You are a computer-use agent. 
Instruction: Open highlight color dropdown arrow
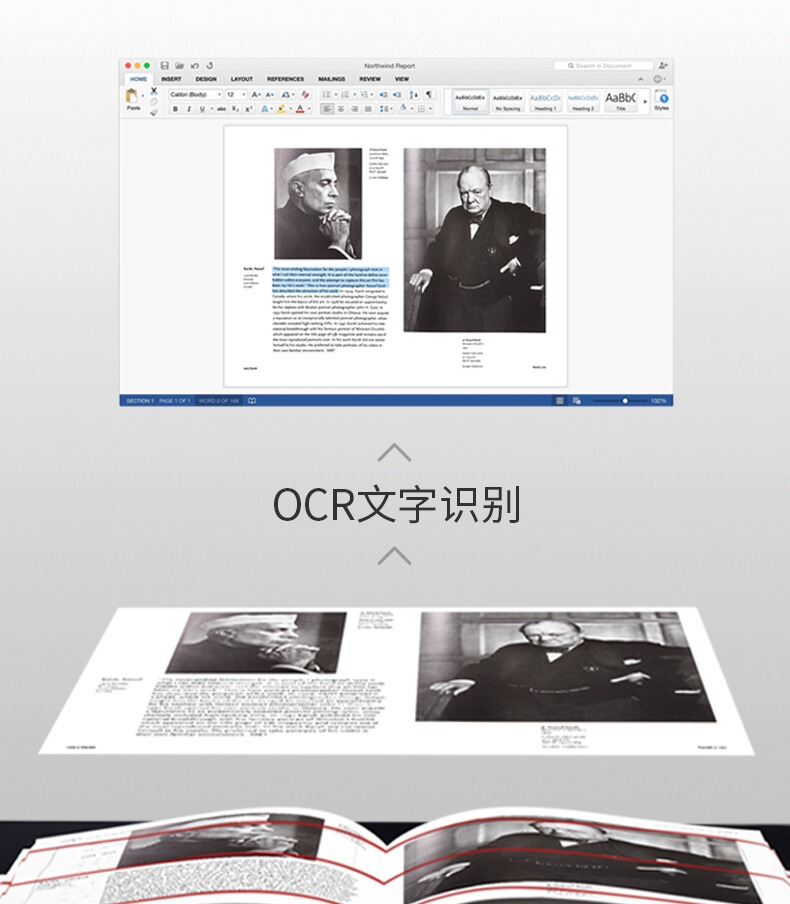[x=290, y=109]
